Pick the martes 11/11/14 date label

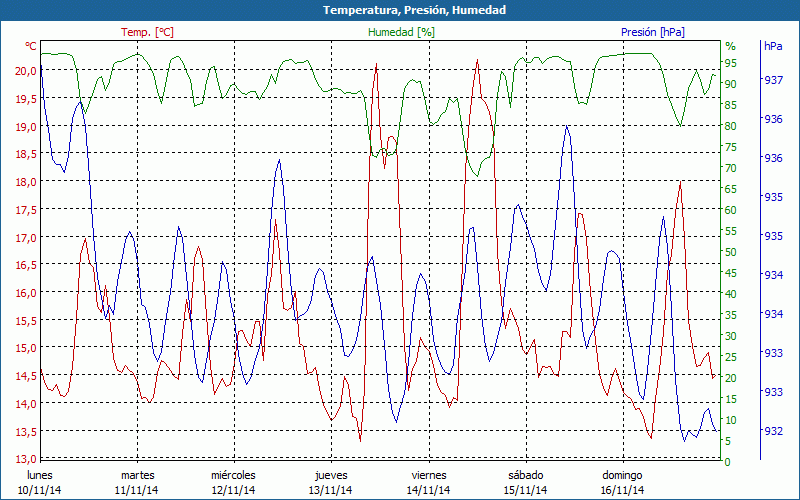pos(137,482)
